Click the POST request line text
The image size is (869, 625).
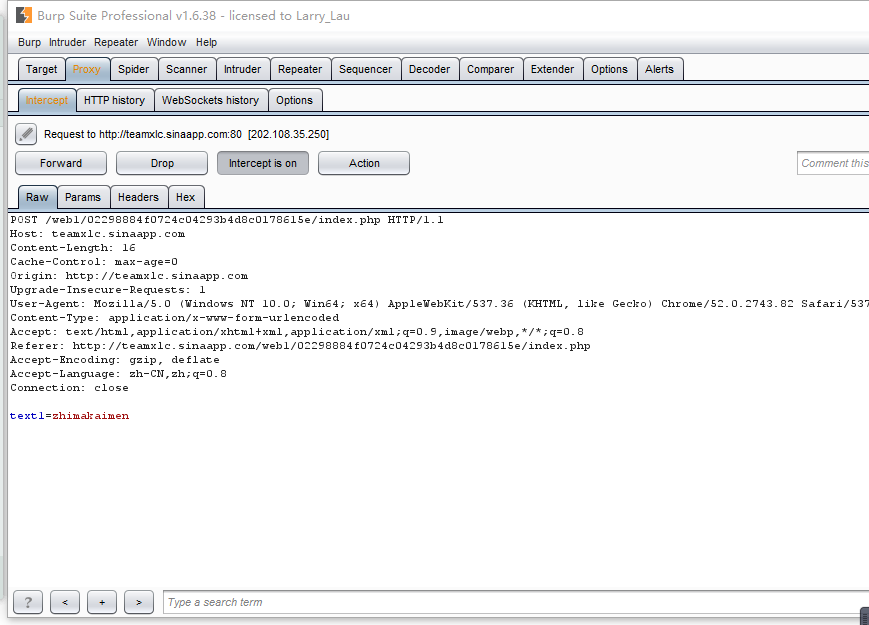[227, 220]
